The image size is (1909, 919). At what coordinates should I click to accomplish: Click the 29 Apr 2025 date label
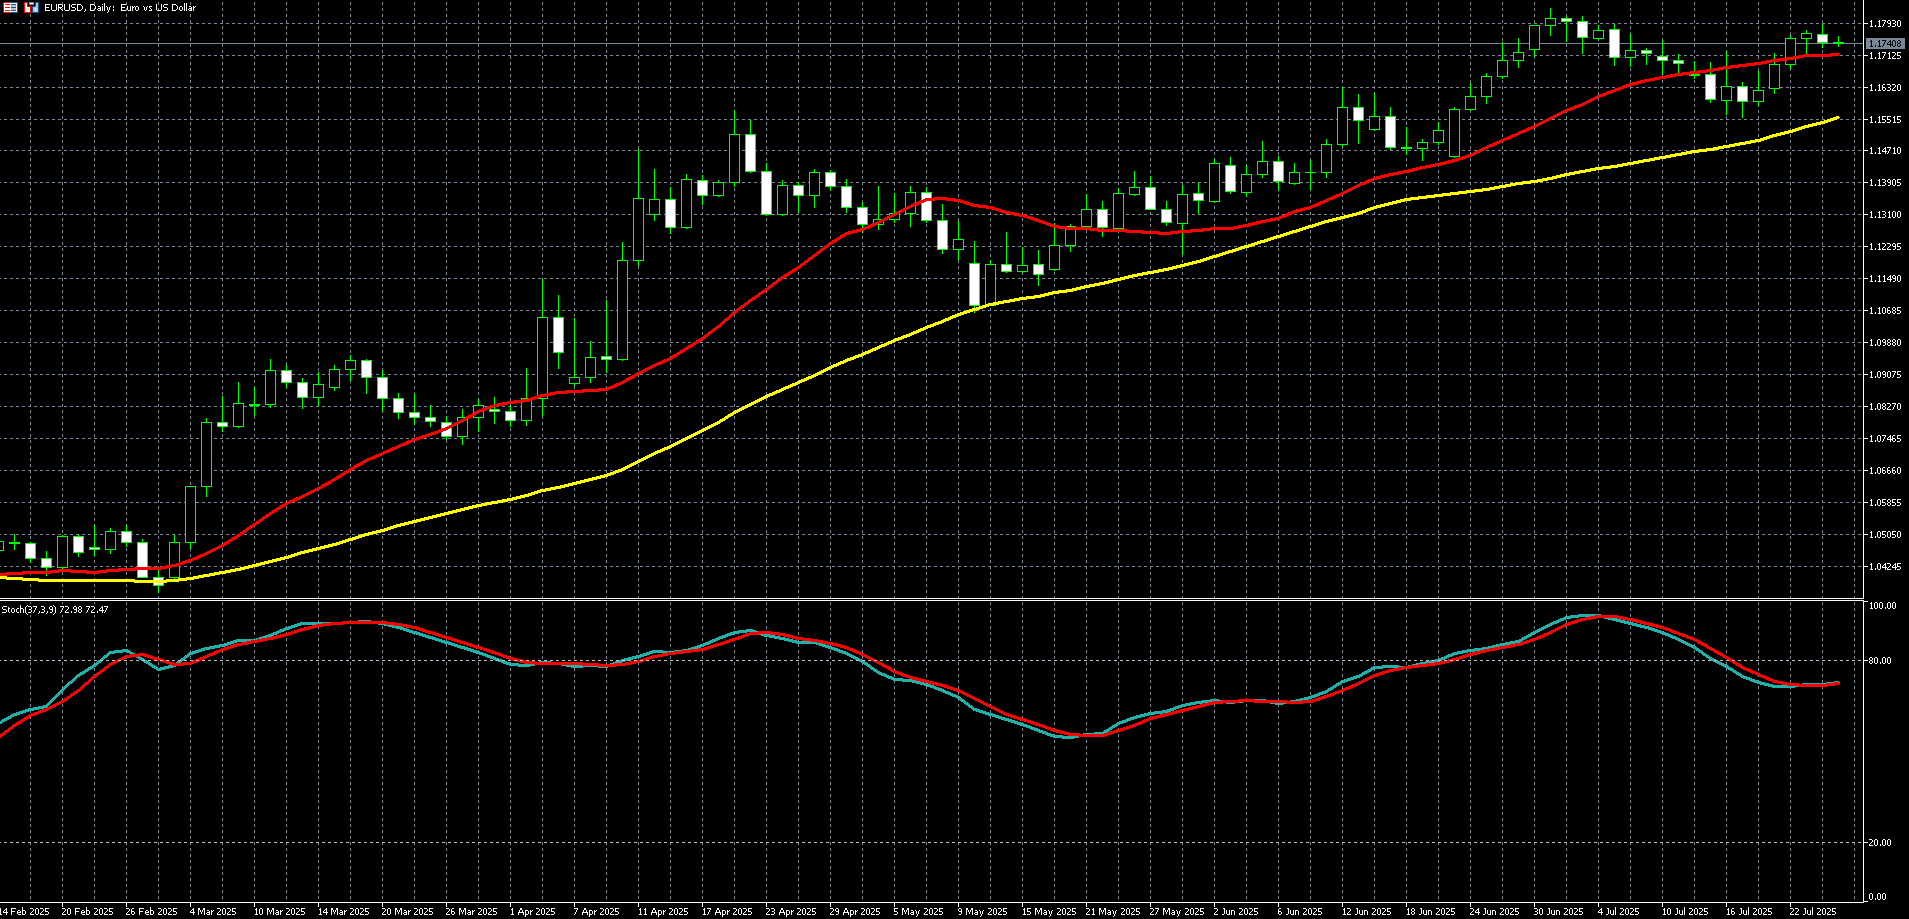[x=855, y=912]
